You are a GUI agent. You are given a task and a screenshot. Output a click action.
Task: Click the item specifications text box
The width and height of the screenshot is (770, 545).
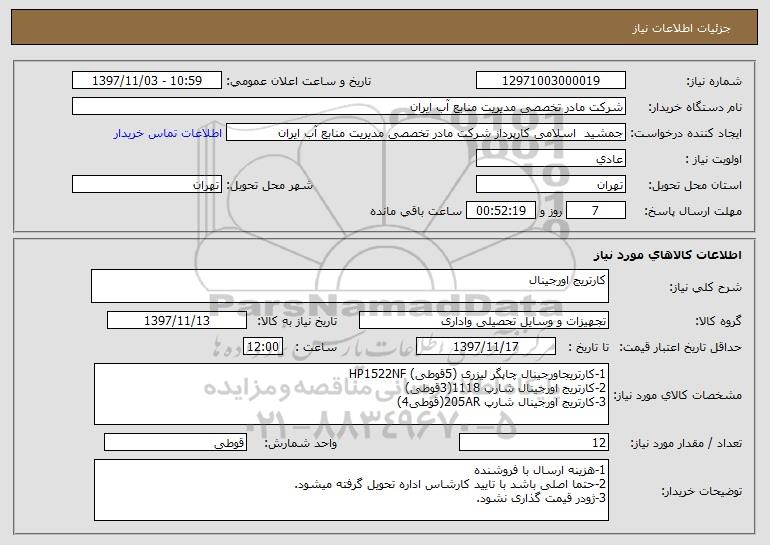point(351,394)
